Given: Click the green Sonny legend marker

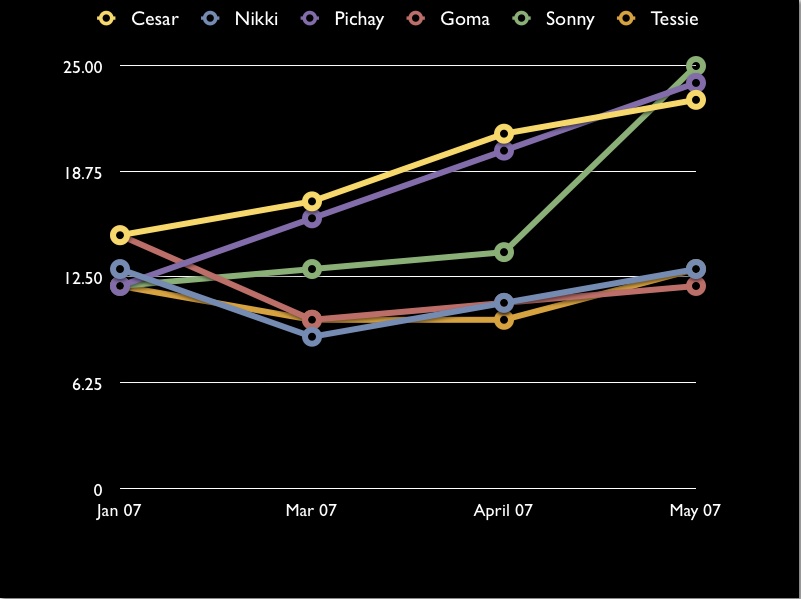Looking at the screenshot, I should pyautogui.click(x=523, y=19).
